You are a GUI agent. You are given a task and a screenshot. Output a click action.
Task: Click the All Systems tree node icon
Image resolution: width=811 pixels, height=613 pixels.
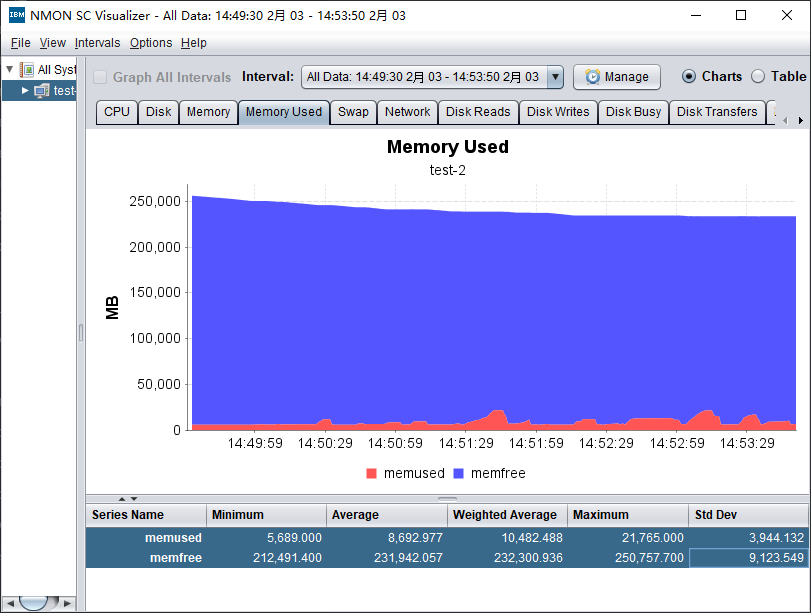[27, 69]
